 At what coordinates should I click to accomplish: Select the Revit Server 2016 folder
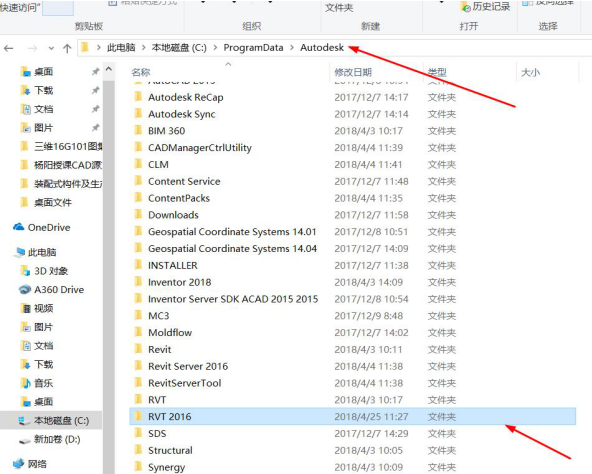tap(352, 366)
